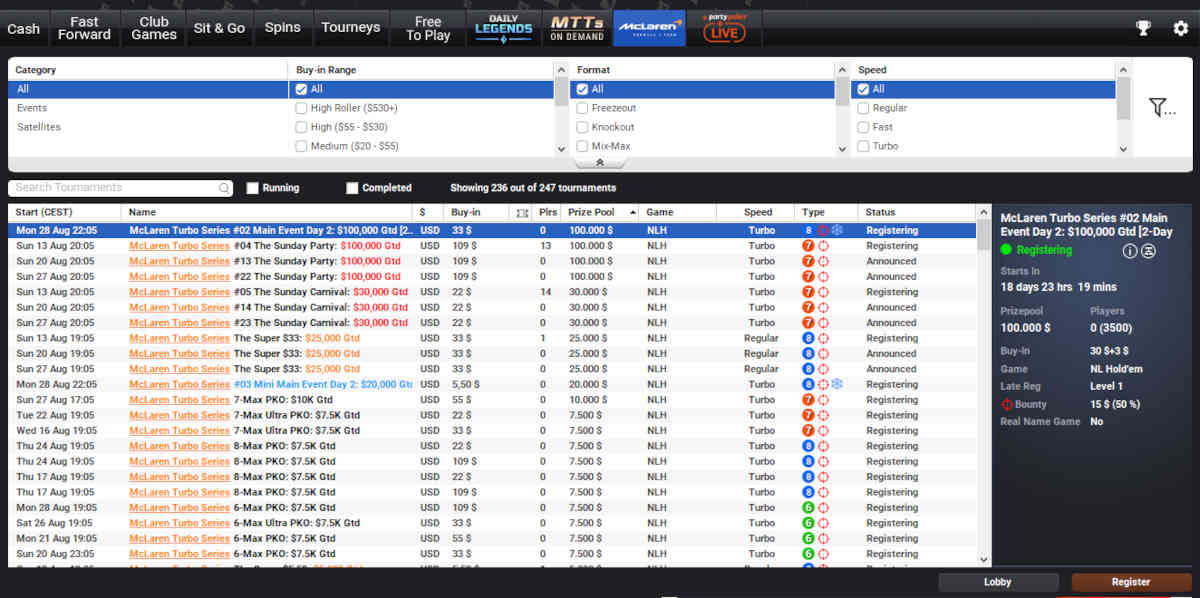Enable Regular speed filter
This screenshot has height=598, width=1200.
click(863, 108)
